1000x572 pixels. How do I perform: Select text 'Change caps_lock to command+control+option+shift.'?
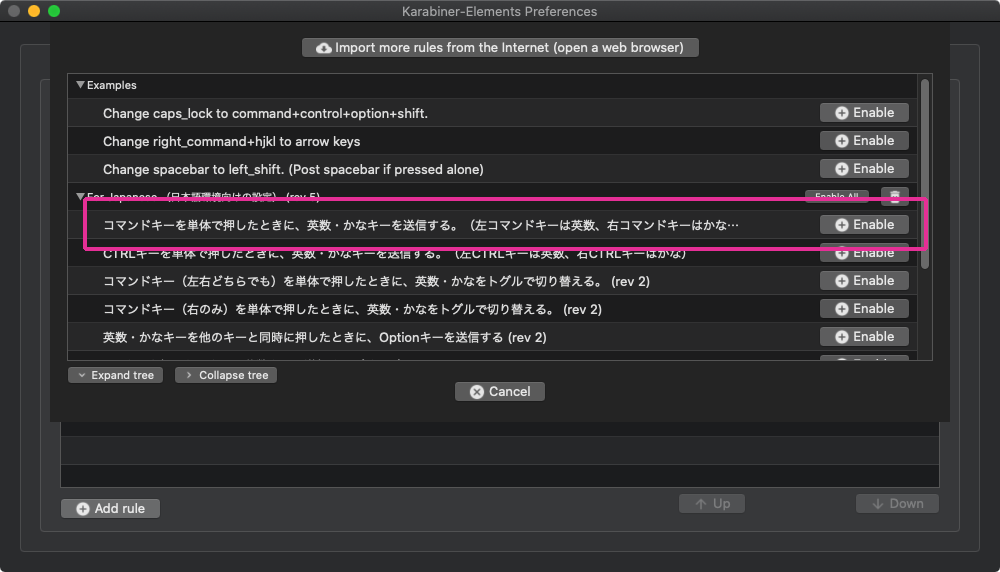pos(265,114)
